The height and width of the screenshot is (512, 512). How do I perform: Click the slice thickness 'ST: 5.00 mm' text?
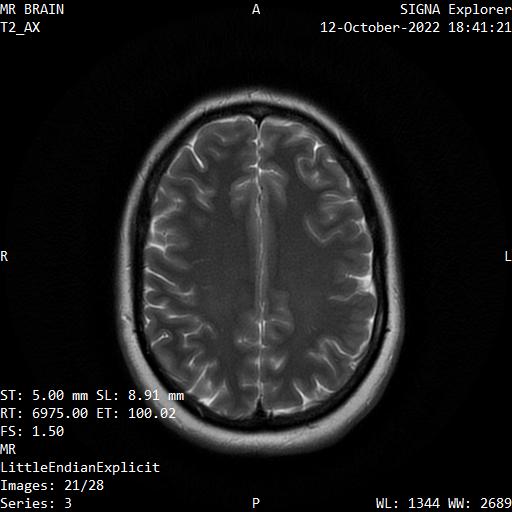[44, 395]
